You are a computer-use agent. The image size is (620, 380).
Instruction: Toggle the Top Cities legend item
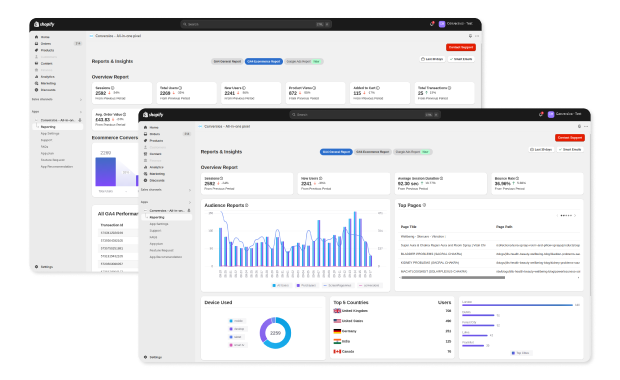tap(520, 353)
